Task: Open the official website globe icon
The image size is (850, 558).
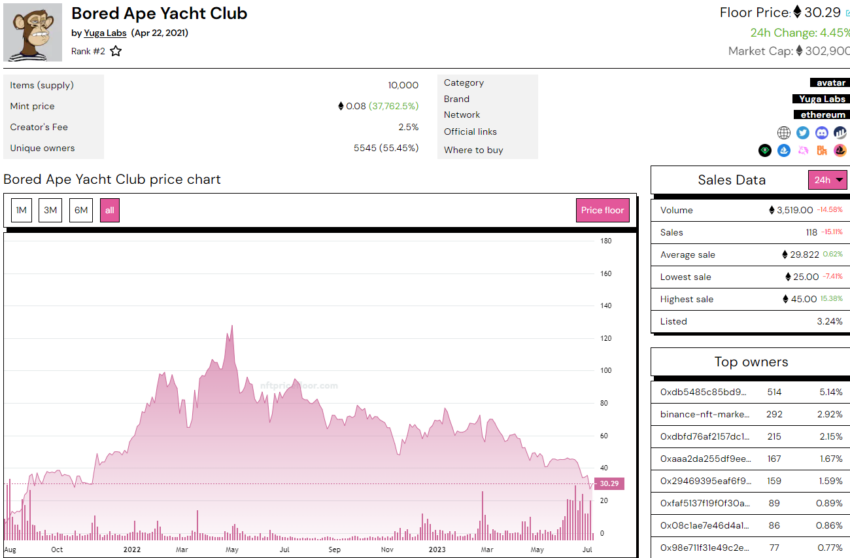Action: pos(784,132)
